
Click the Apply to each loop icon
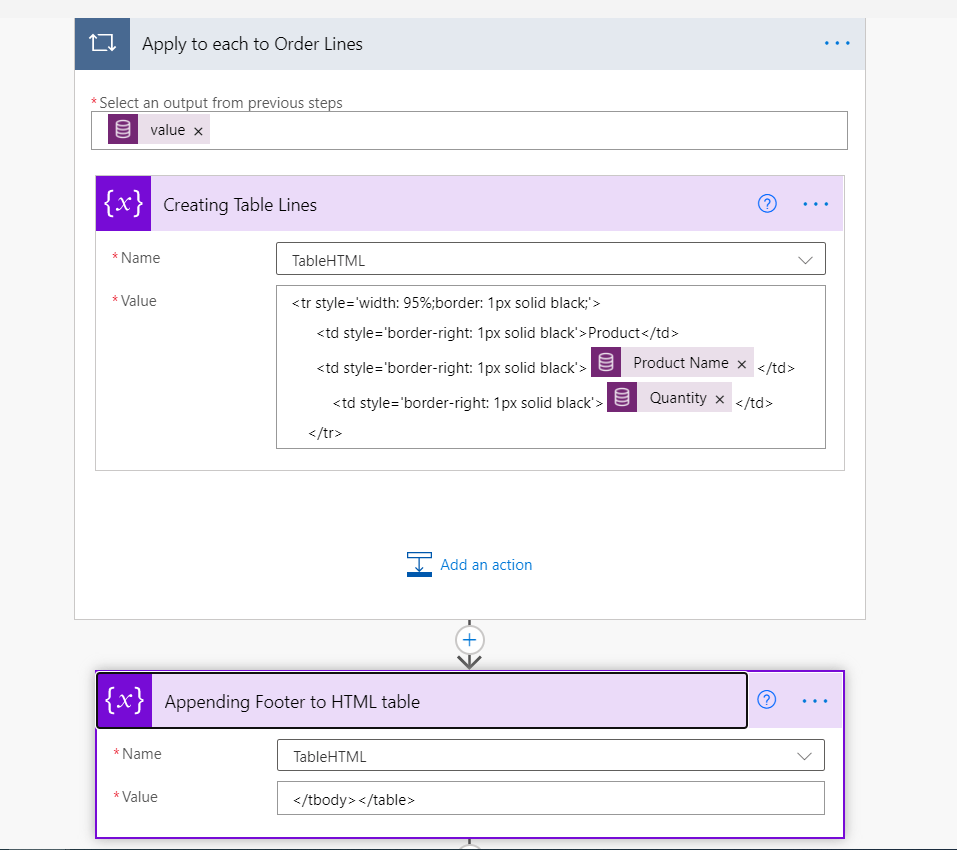coord(102,44)
